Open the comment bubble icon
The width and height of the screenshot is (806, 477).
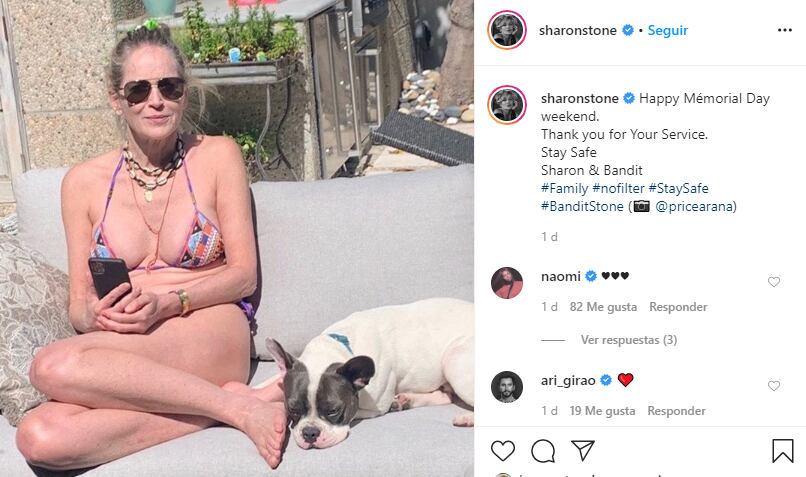[543, 451]
